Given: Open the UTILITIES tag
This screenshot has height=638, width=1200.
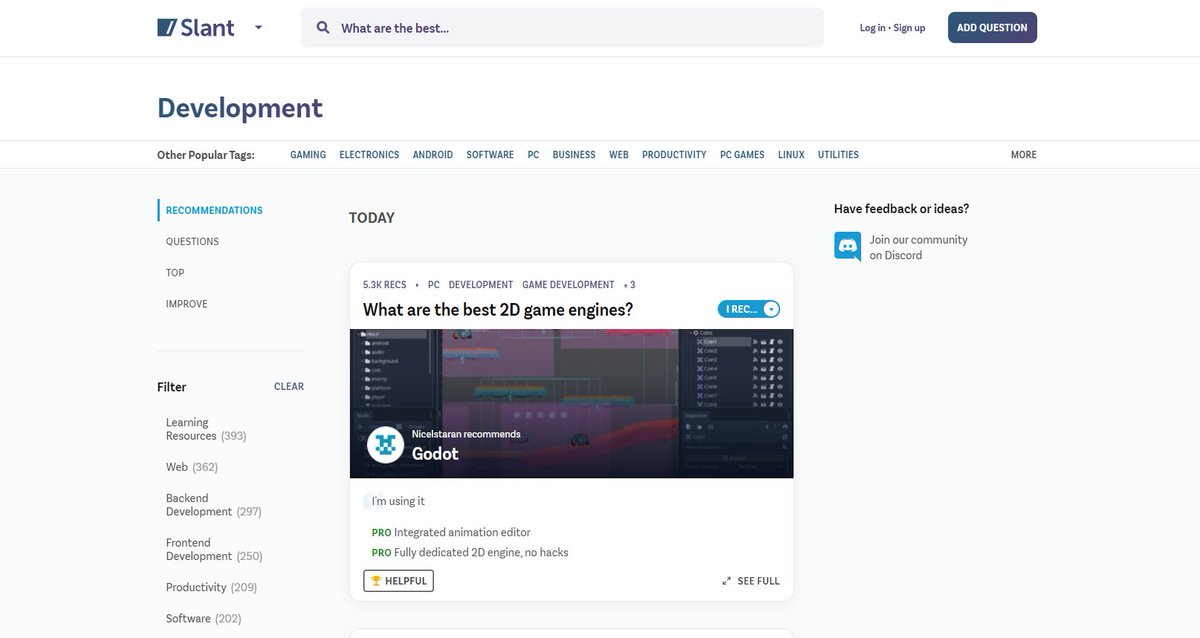Looking at the screenshot, I should click(838, 155).
